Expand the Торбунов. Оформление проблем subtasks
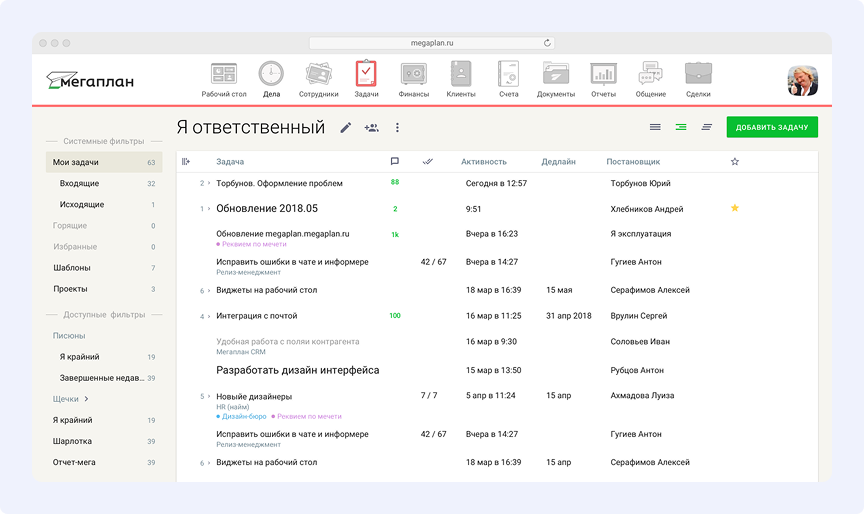Screen dimensions: 864x514 pos(208,184)
